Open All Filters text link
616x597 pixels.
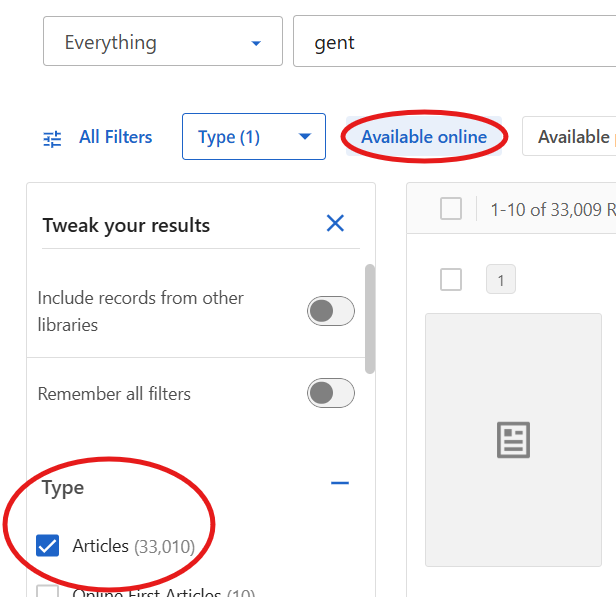116,137
